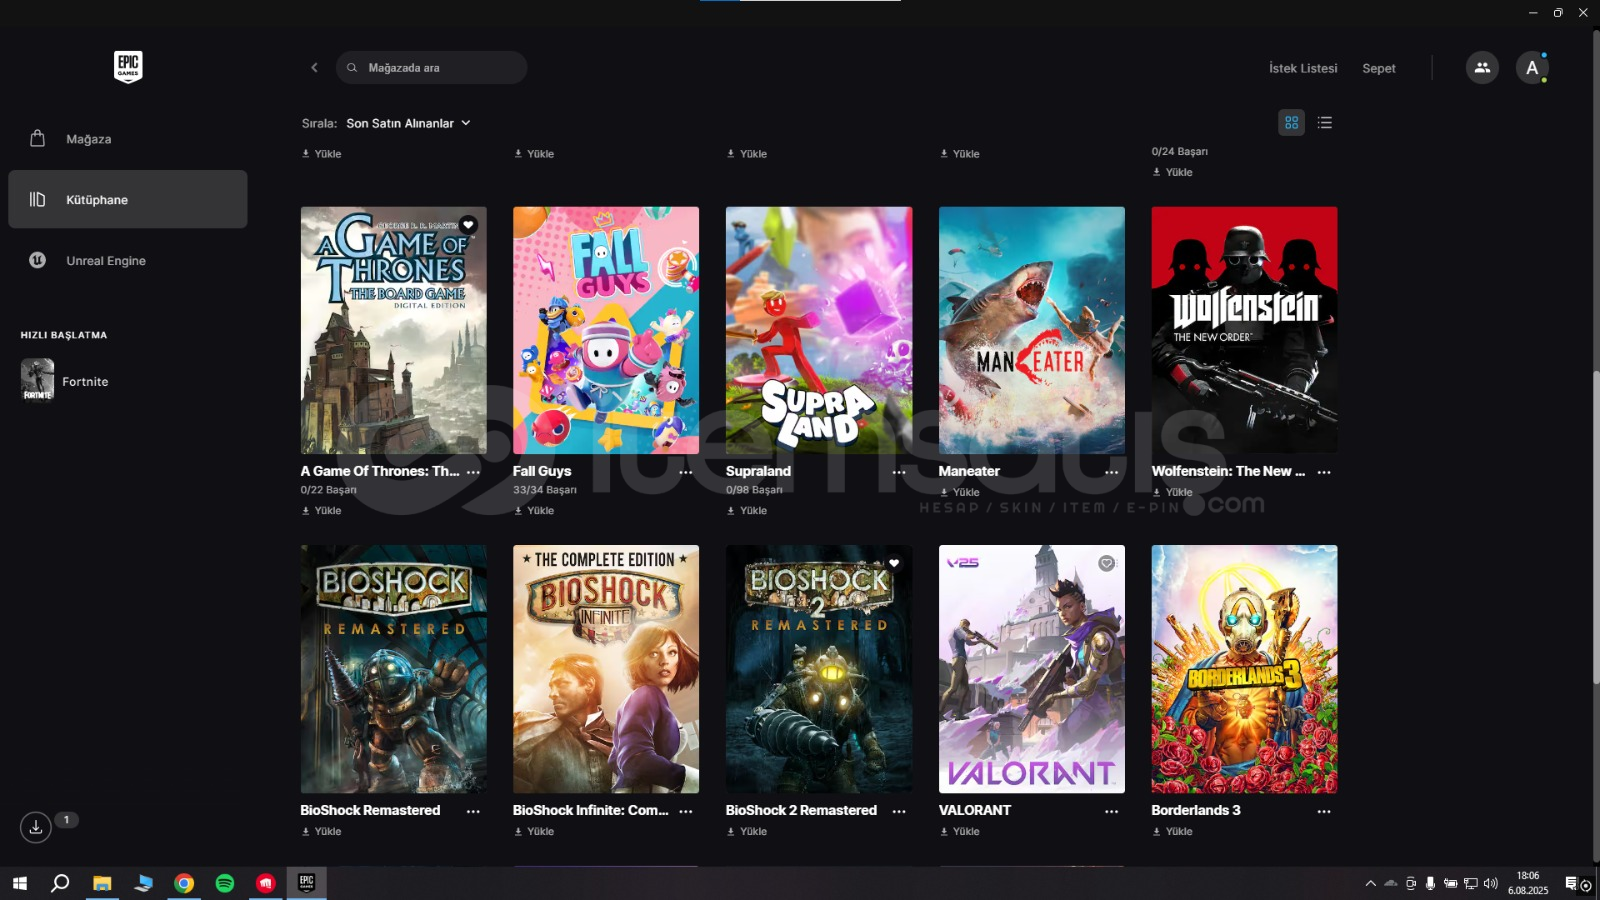The width and height of the screenshot is (1600, 900).
Task: Install BioShock 2 Remastered via Yükle
Action: pos(747,831)
